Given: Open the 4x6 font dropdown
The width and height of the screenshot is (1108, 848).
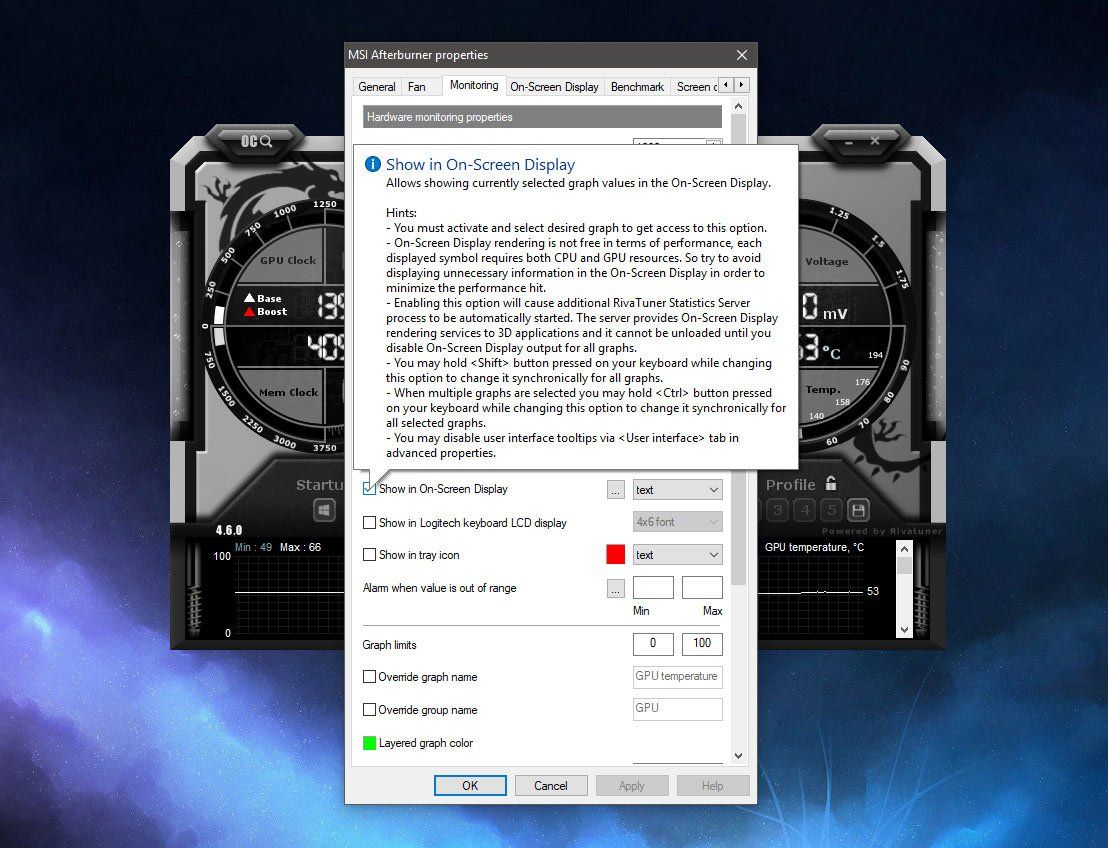Looking at the screenshot, I should [x=678, y=522].
